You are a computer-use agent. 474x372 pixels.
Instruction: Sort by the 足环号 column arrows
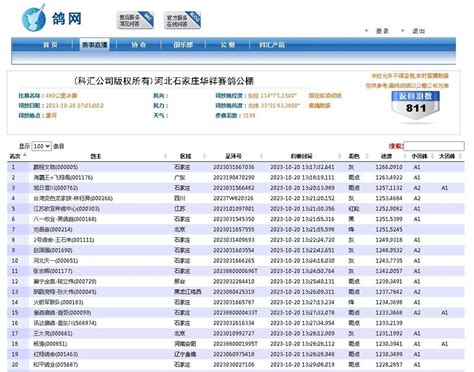click(261, 156)
